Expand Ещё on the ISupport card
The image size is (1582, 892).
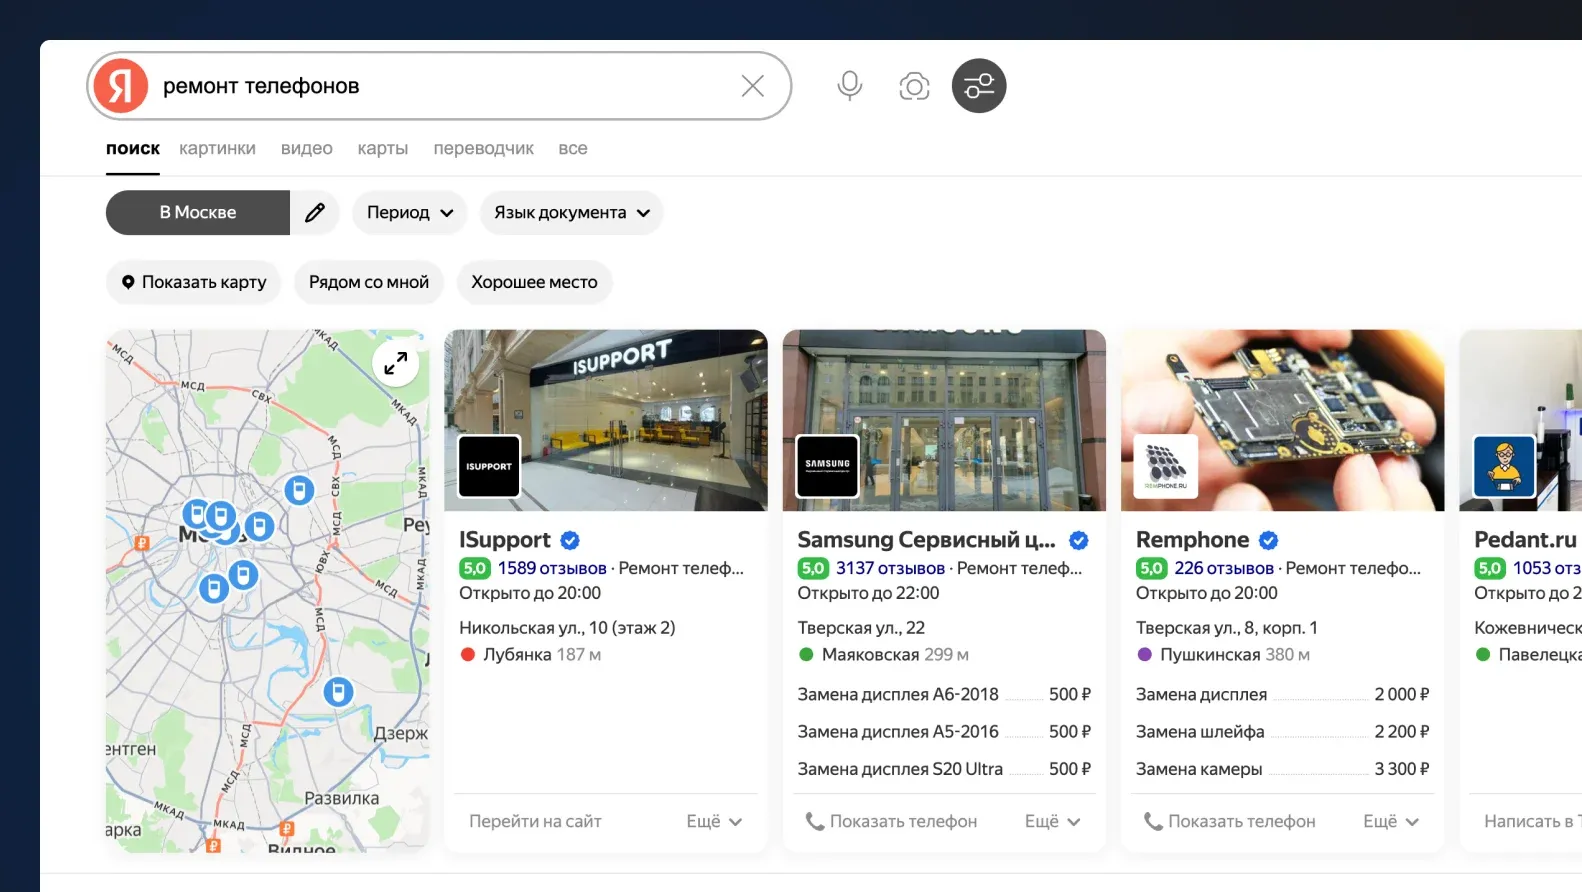714,821
